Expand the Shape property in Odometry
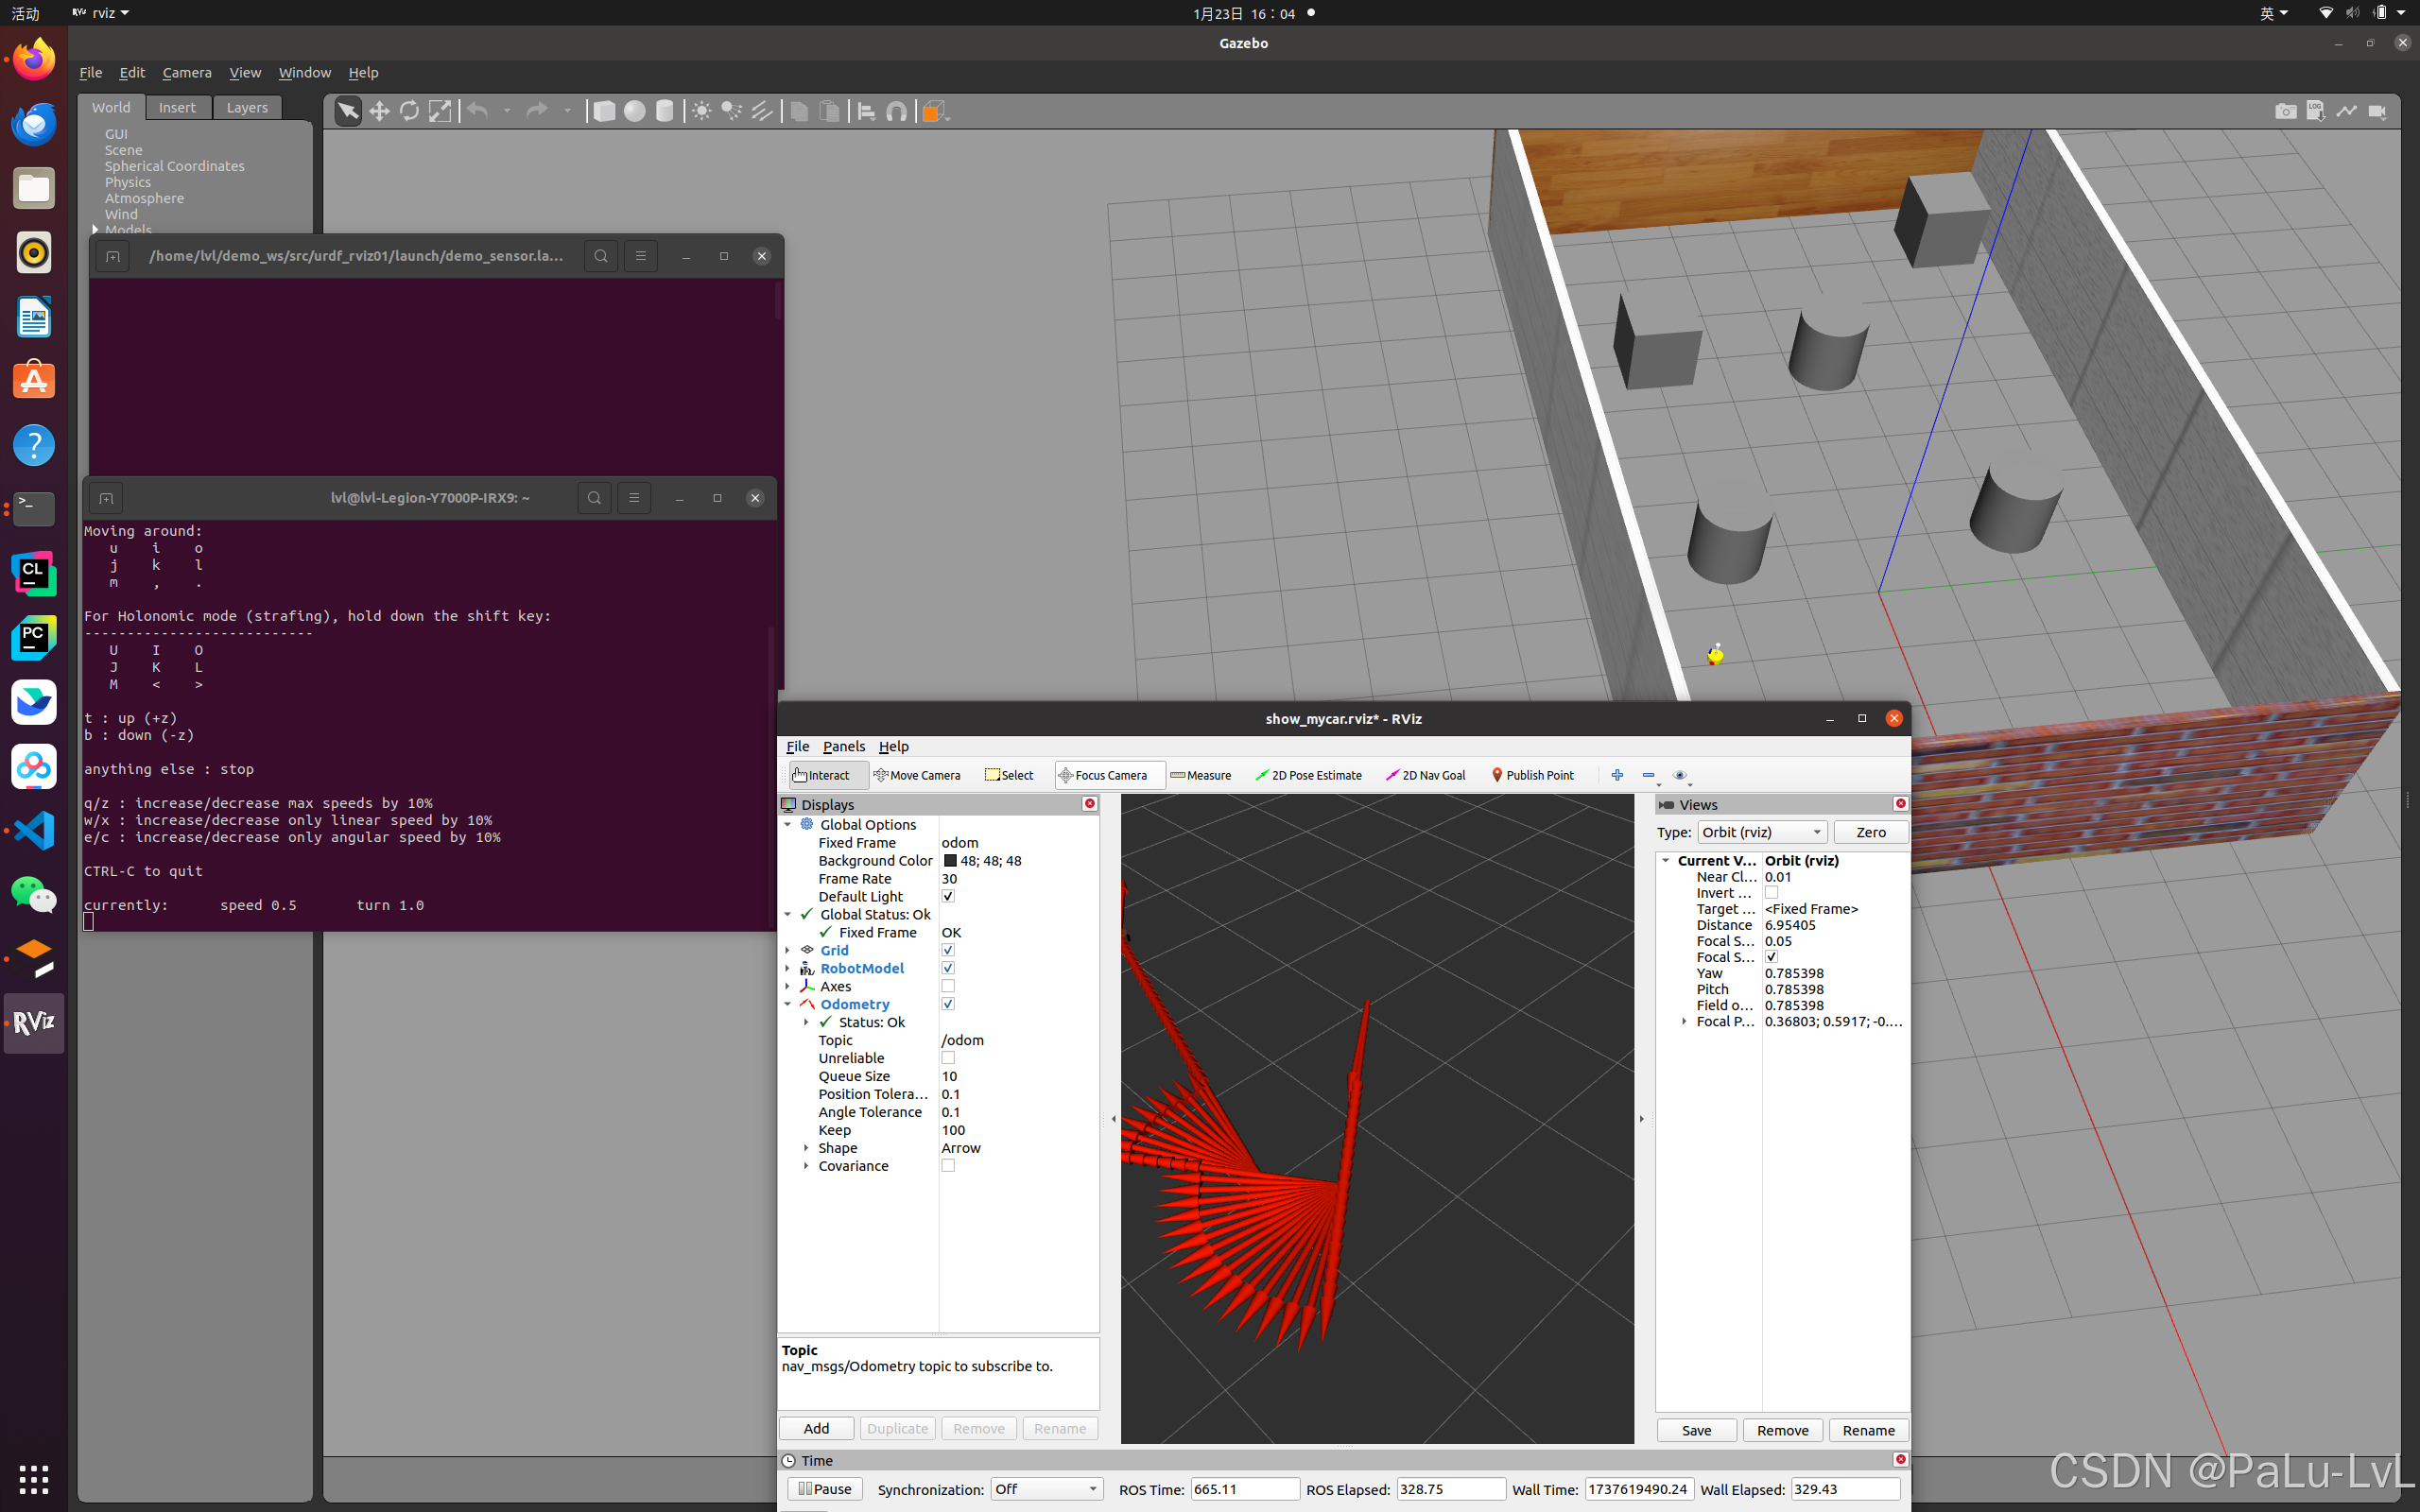The width and height of the screenshot is (2420, 1512). pyautogui.click(x=806, y=1148)
